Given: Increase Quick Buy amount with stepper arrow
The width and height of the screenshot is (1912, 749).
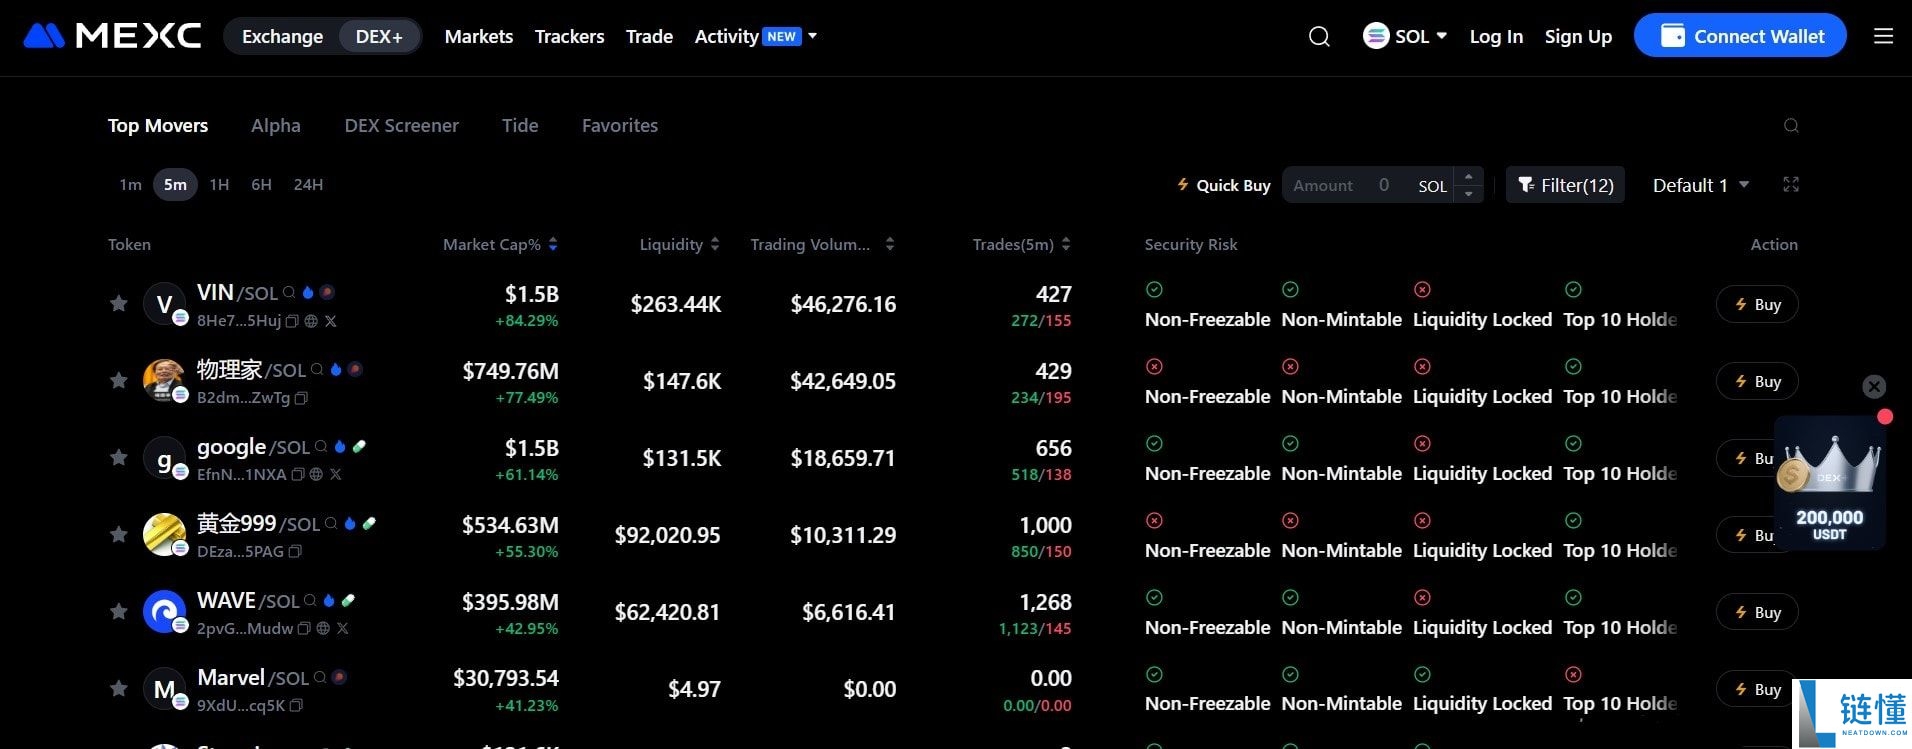Looking at the screenshot, I should pyautogui.click(x=1468, y=177).
